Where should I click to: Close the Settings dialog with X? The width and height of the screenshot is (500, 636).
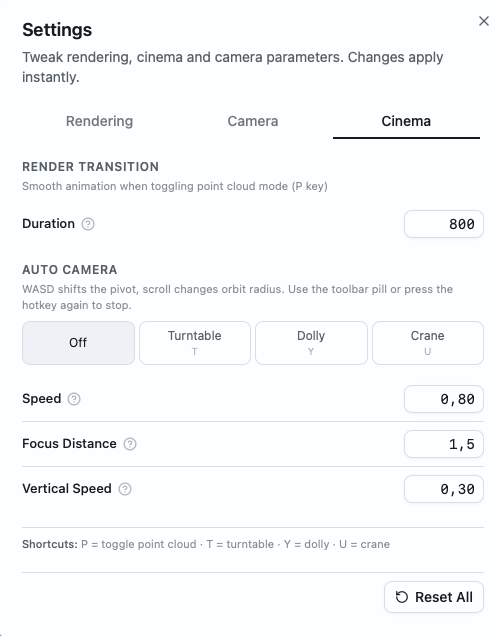click(x=484, y=21)
